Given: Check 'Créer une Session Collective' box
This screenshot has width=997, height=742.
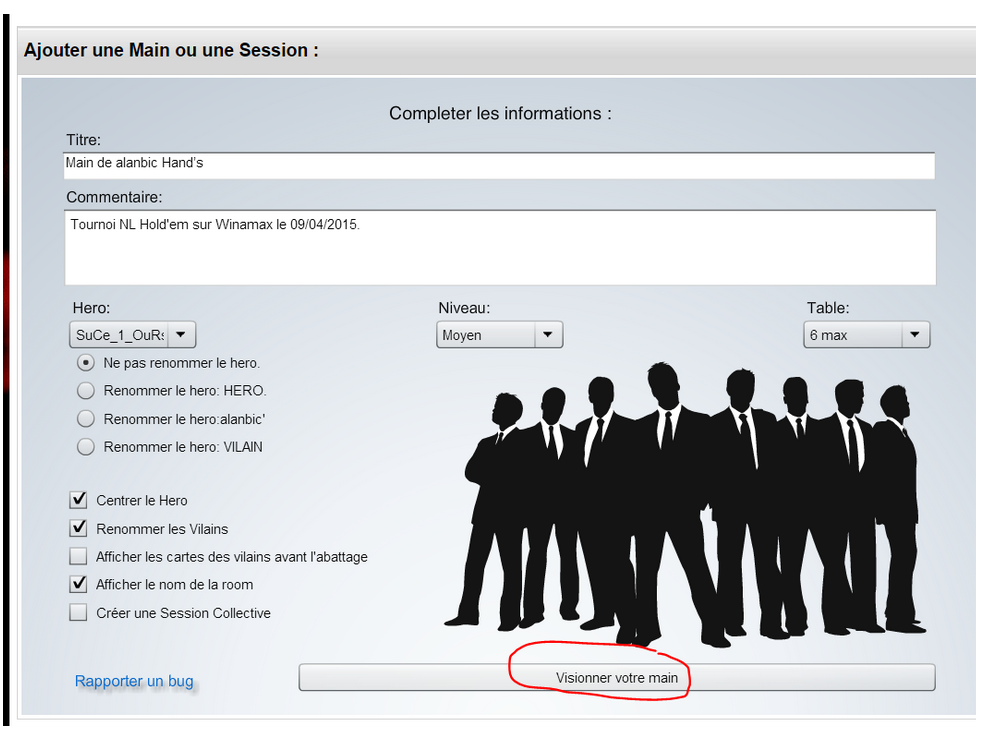Looking at the screenshot, I should (x=78, y=612).
